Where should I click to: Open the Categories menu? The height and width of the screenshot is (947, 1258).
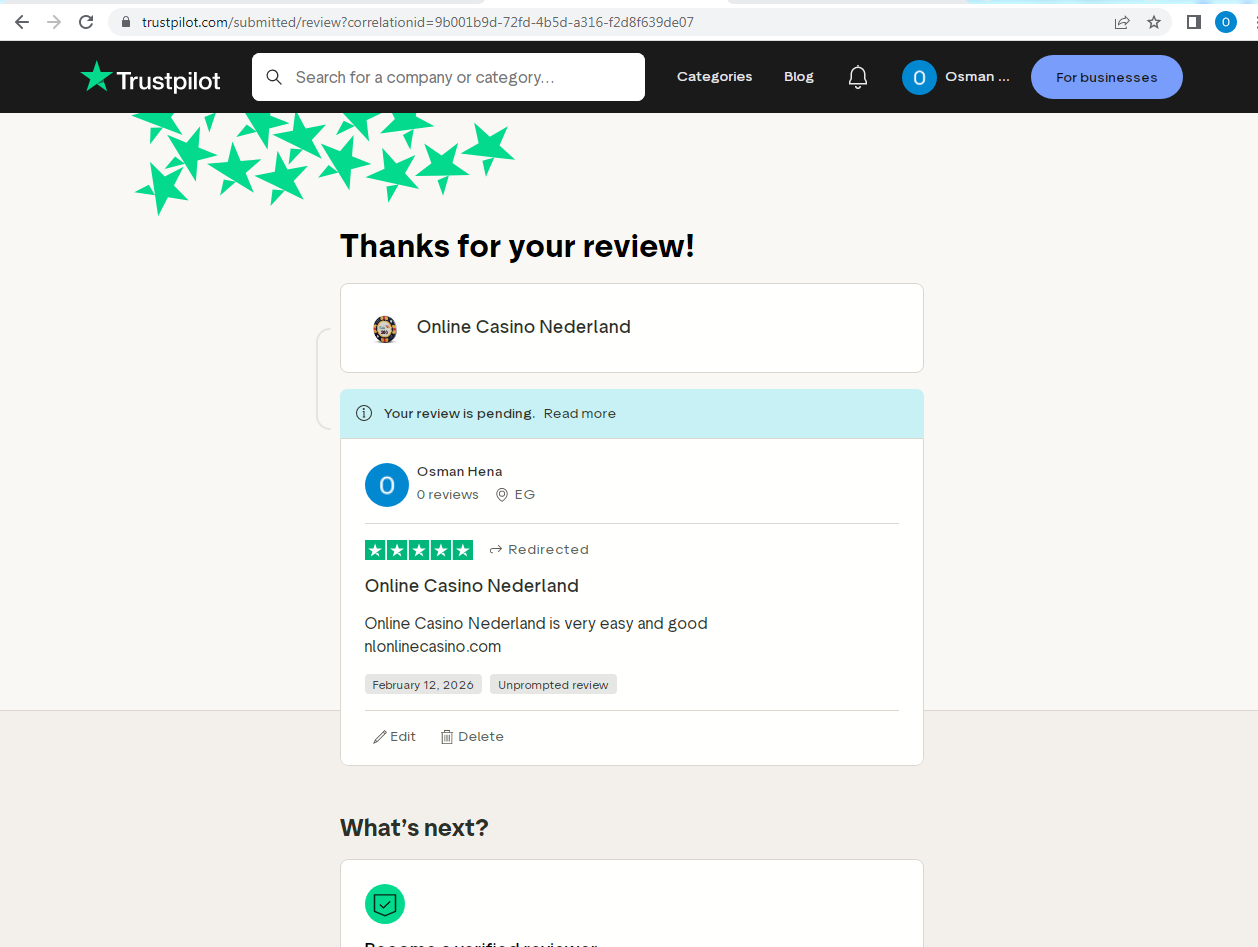(715, 77)
